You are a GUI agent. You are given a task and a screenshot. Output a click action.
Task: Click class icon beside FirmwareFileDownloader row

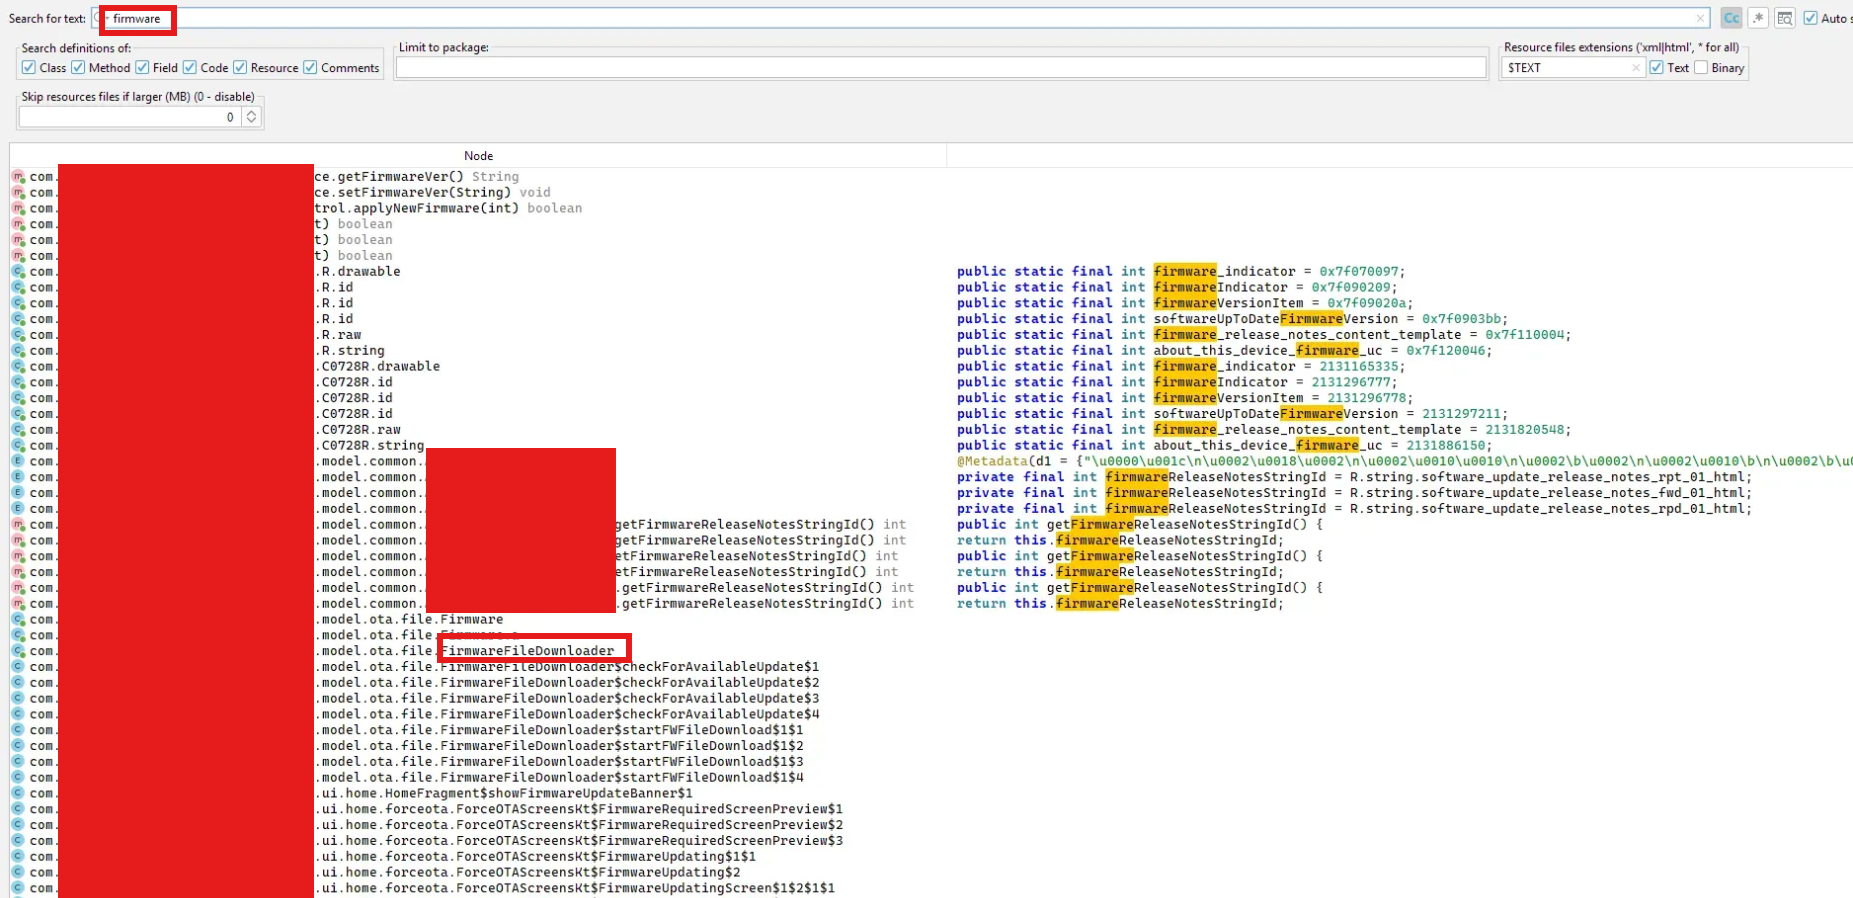coord(18,651)
